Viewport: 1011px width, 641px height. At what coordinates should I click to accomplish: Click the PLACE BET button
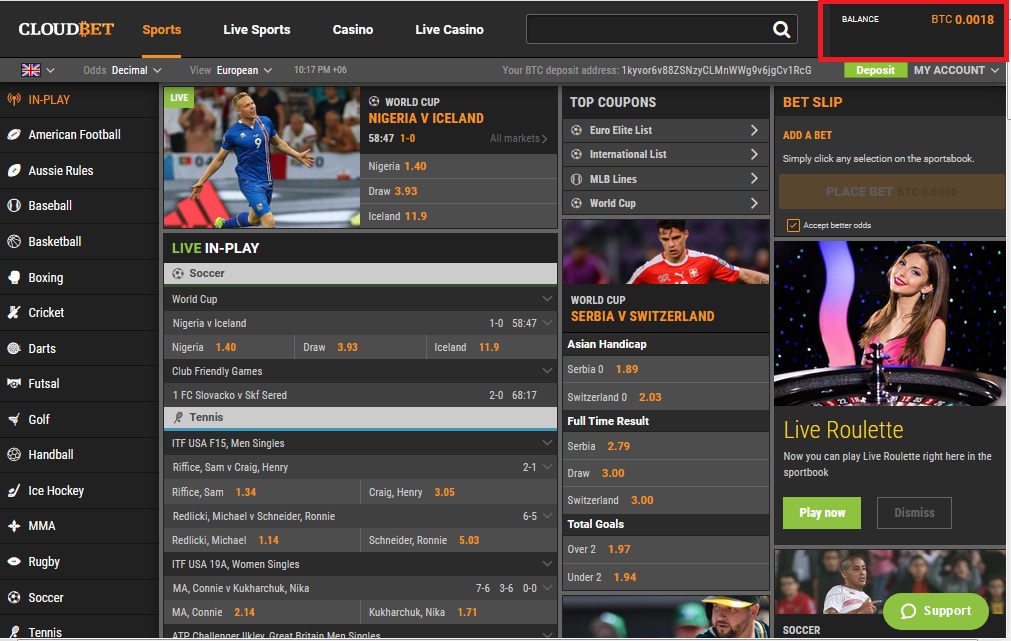(891, 192)
